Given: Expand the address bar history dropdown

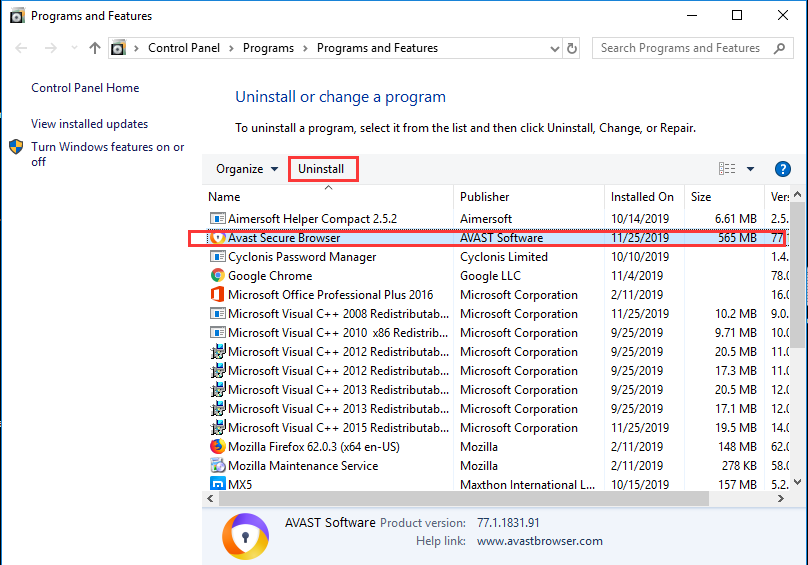Looking at the screenshot, I should pos(554,49).
